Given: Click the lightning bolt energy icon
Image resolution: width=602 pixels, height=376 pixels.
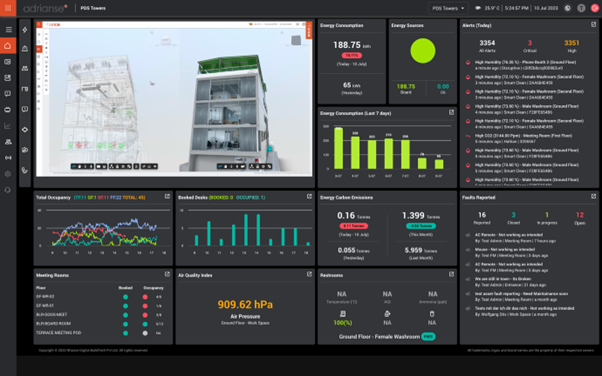Looking at the screenshot, I should (25, 30).
